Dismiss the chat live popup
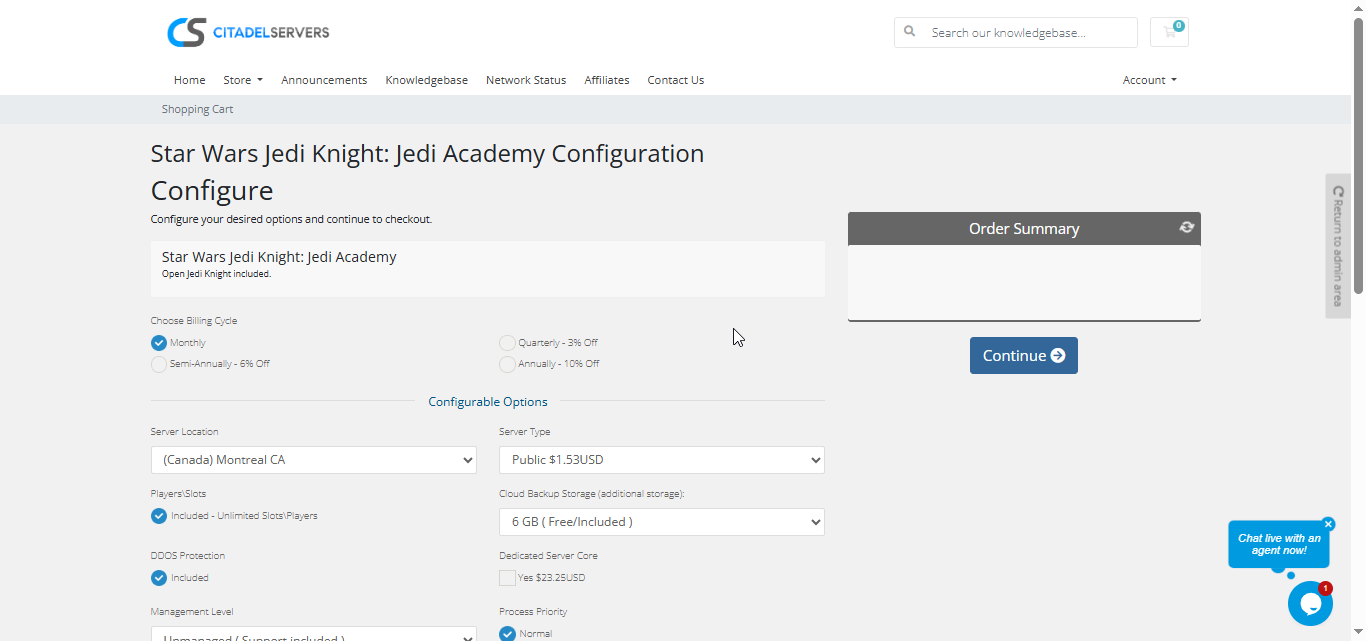This screenshot has height=641, width=1366. tap(1328, 524)
